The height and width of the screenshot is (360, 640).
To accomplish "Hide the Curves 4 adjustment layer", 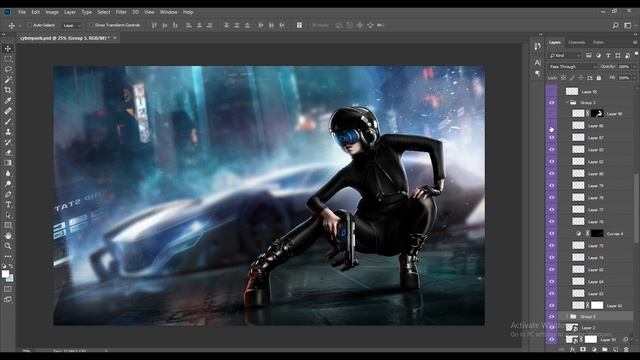I will pyautogui.click(x=551, y=233).
